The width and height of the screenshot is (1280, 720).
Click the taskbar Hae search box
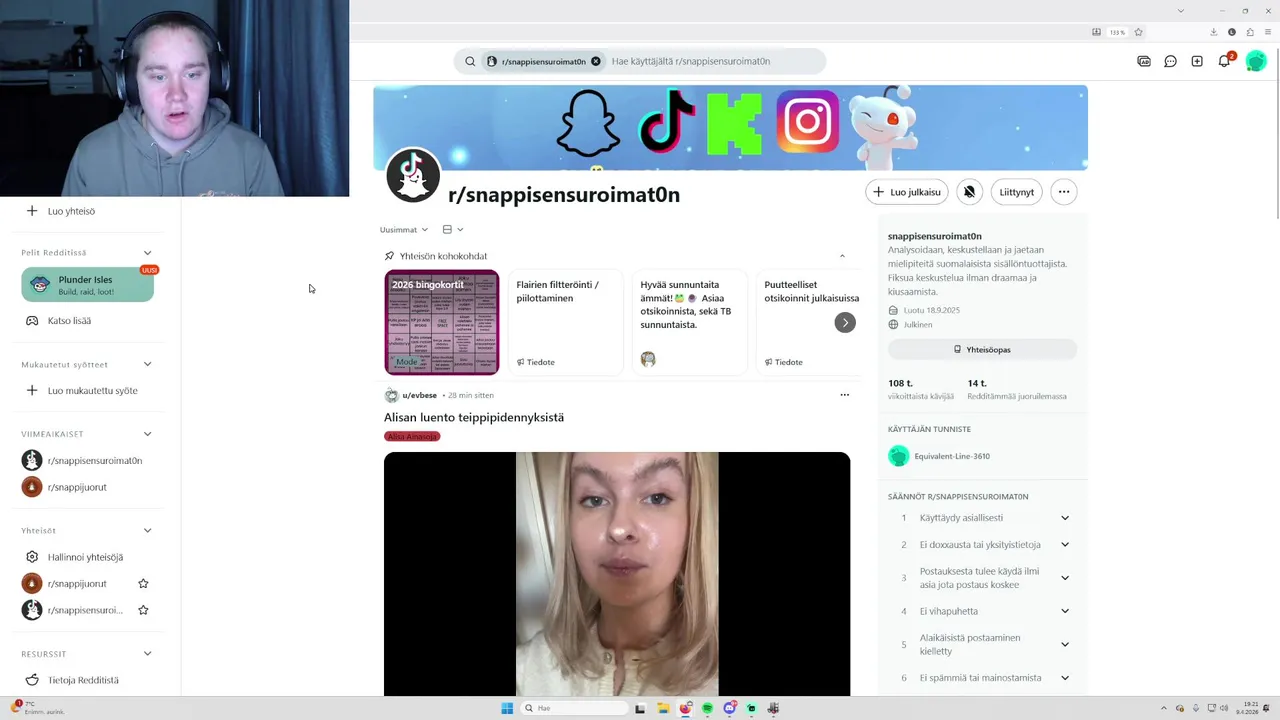click(x=574, y=708)
